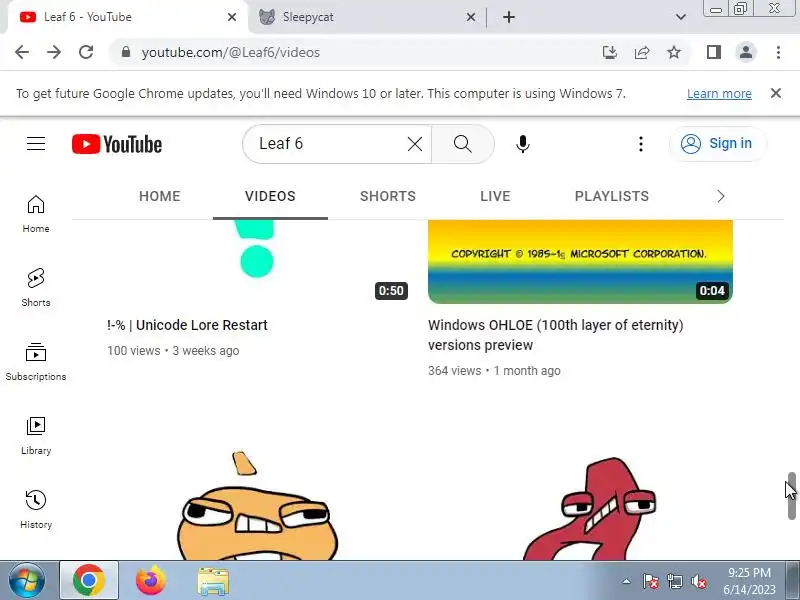Screen dimensions: 800x600
Task: Open Windows OHLOE versions preview video title
Action: tap(556, 335)
